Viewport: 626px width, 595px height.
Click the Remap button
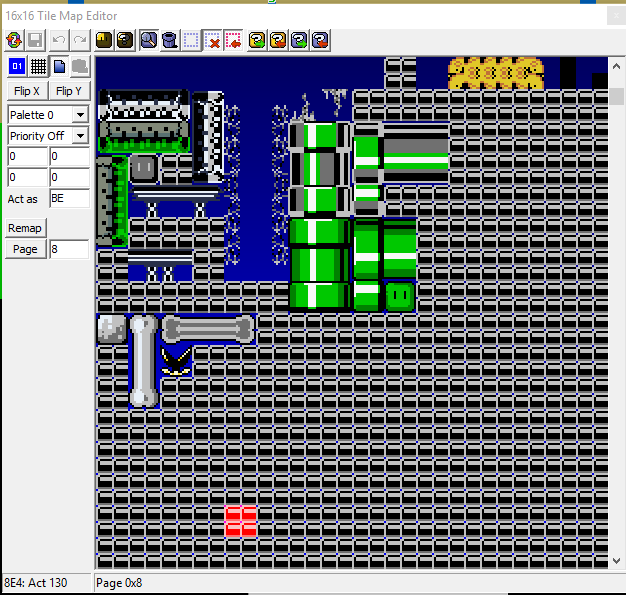(25, 228)
